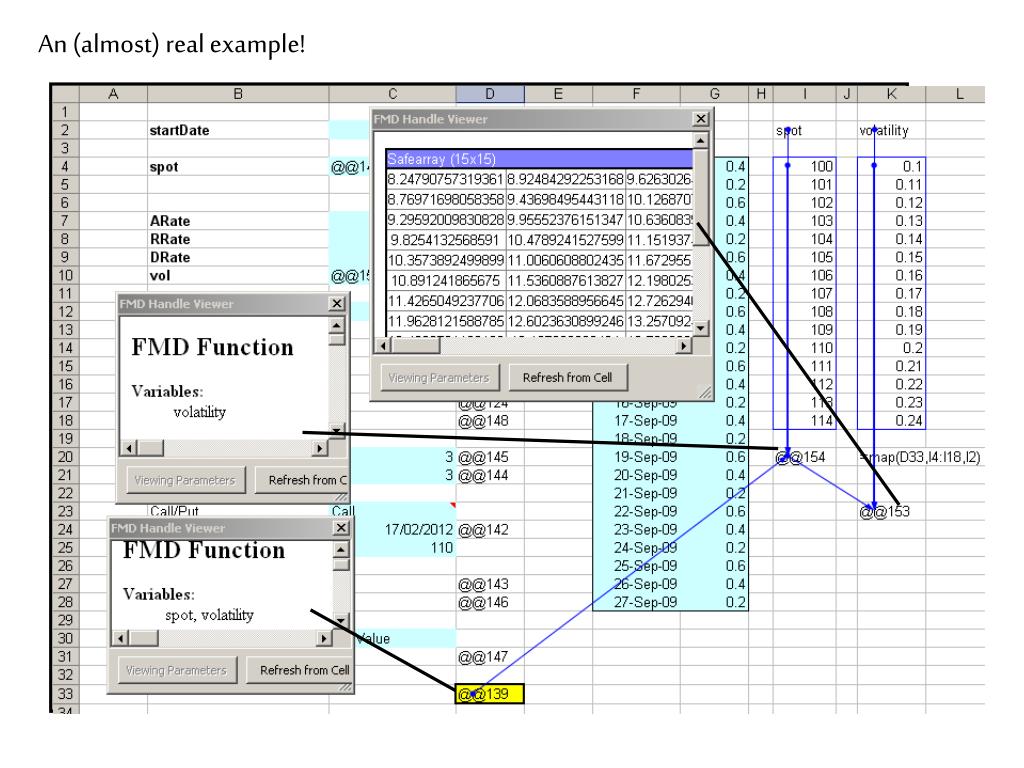The height and width of the screenshot is (768, 1024).
Task: Select volatility value 0.11 cell
Action: coord(891,185)
